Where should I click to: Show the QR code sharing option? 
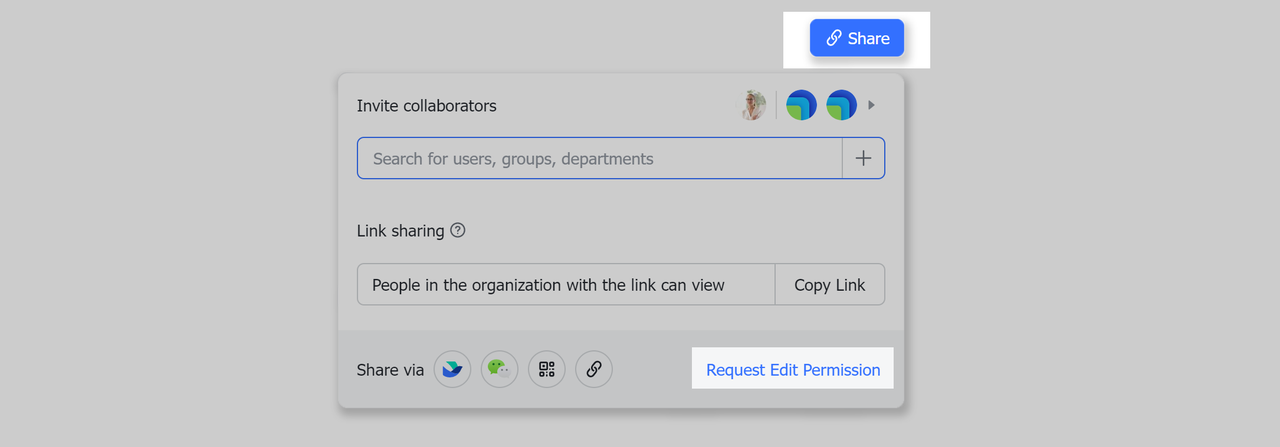coord(546,369)
